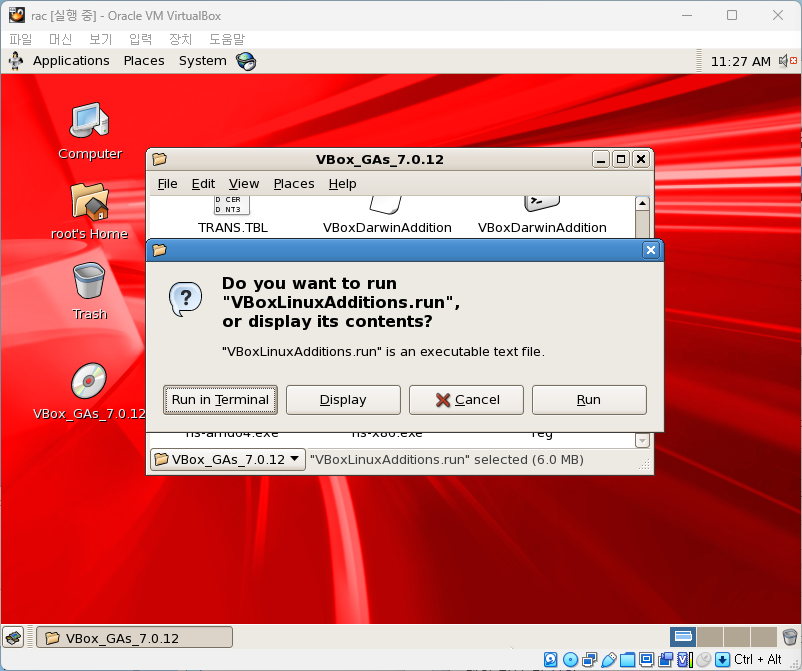This screenshot has width=802, height=671.
Task: Click the VirtualBox CPU virtualization indicator
Action: pyautogui.click(x=685, y=660)
